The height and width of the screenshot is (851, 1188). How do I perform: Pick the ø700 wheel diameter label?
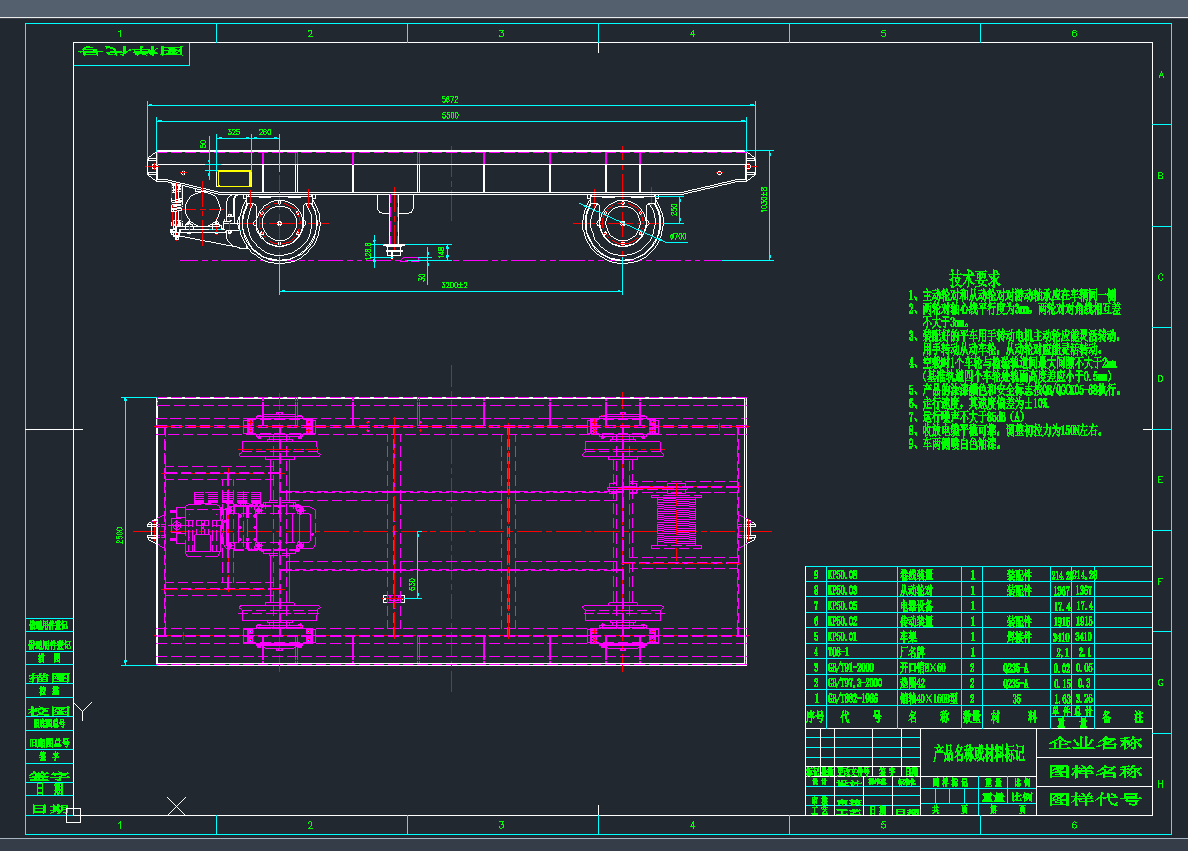tap(678, 237)
